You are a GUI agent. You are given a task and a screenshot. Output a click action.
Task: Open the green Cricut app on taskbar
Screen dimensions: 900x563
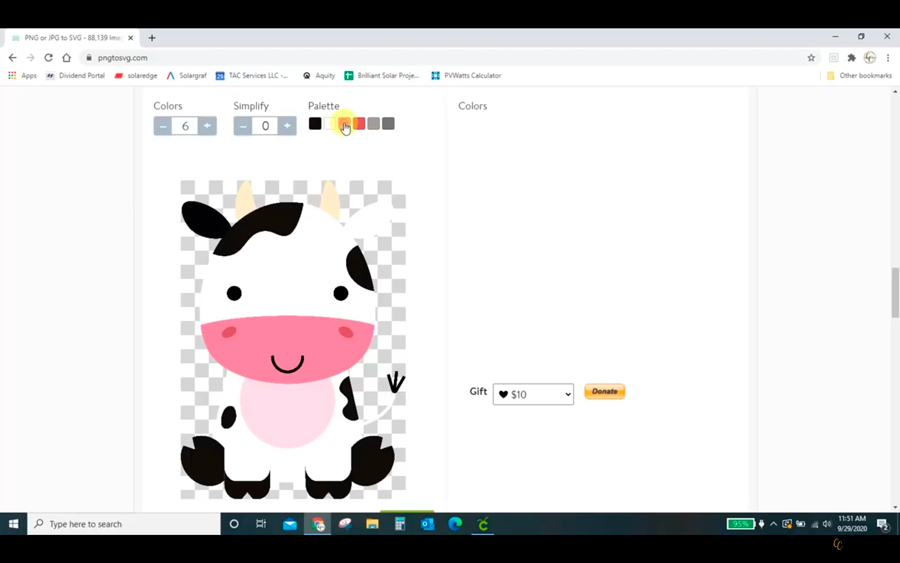pos(483,524)
